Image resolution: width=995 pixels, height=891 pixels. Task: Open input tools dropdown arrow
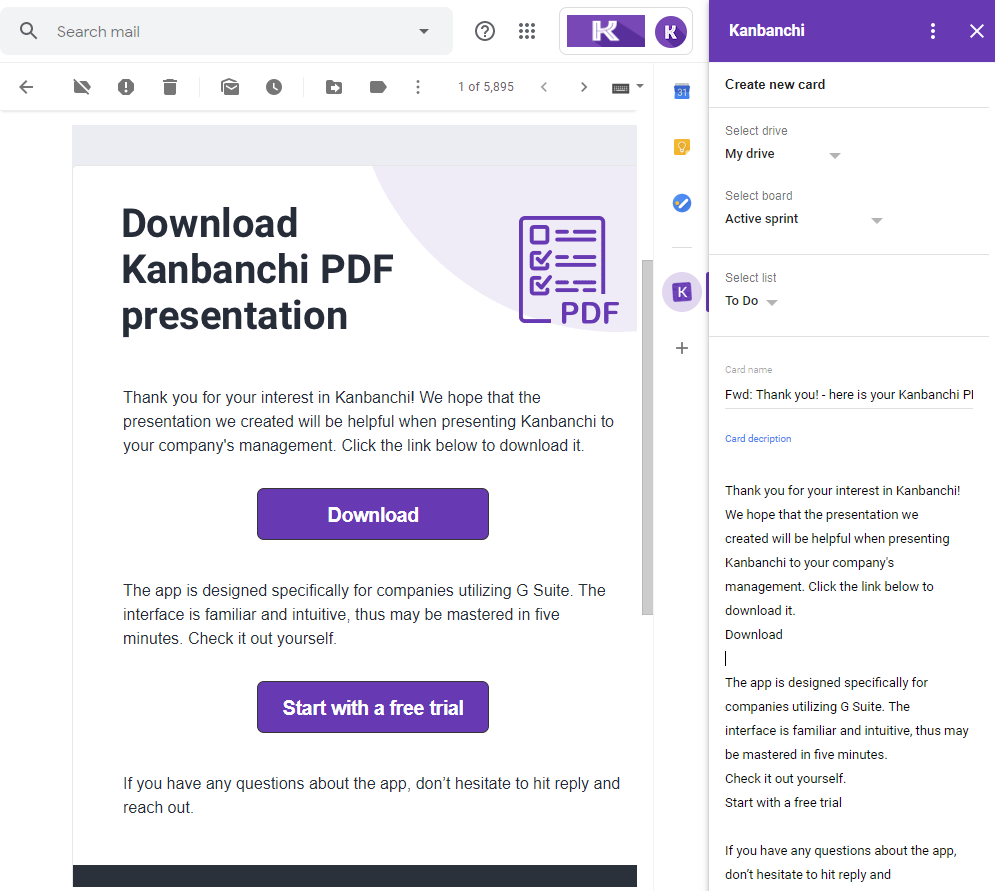[640, 86]
